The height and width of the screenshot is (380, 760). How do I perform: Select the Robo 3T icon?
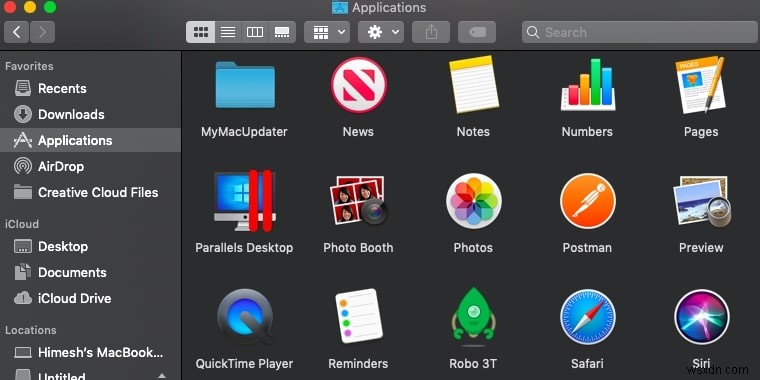point(474,317)
